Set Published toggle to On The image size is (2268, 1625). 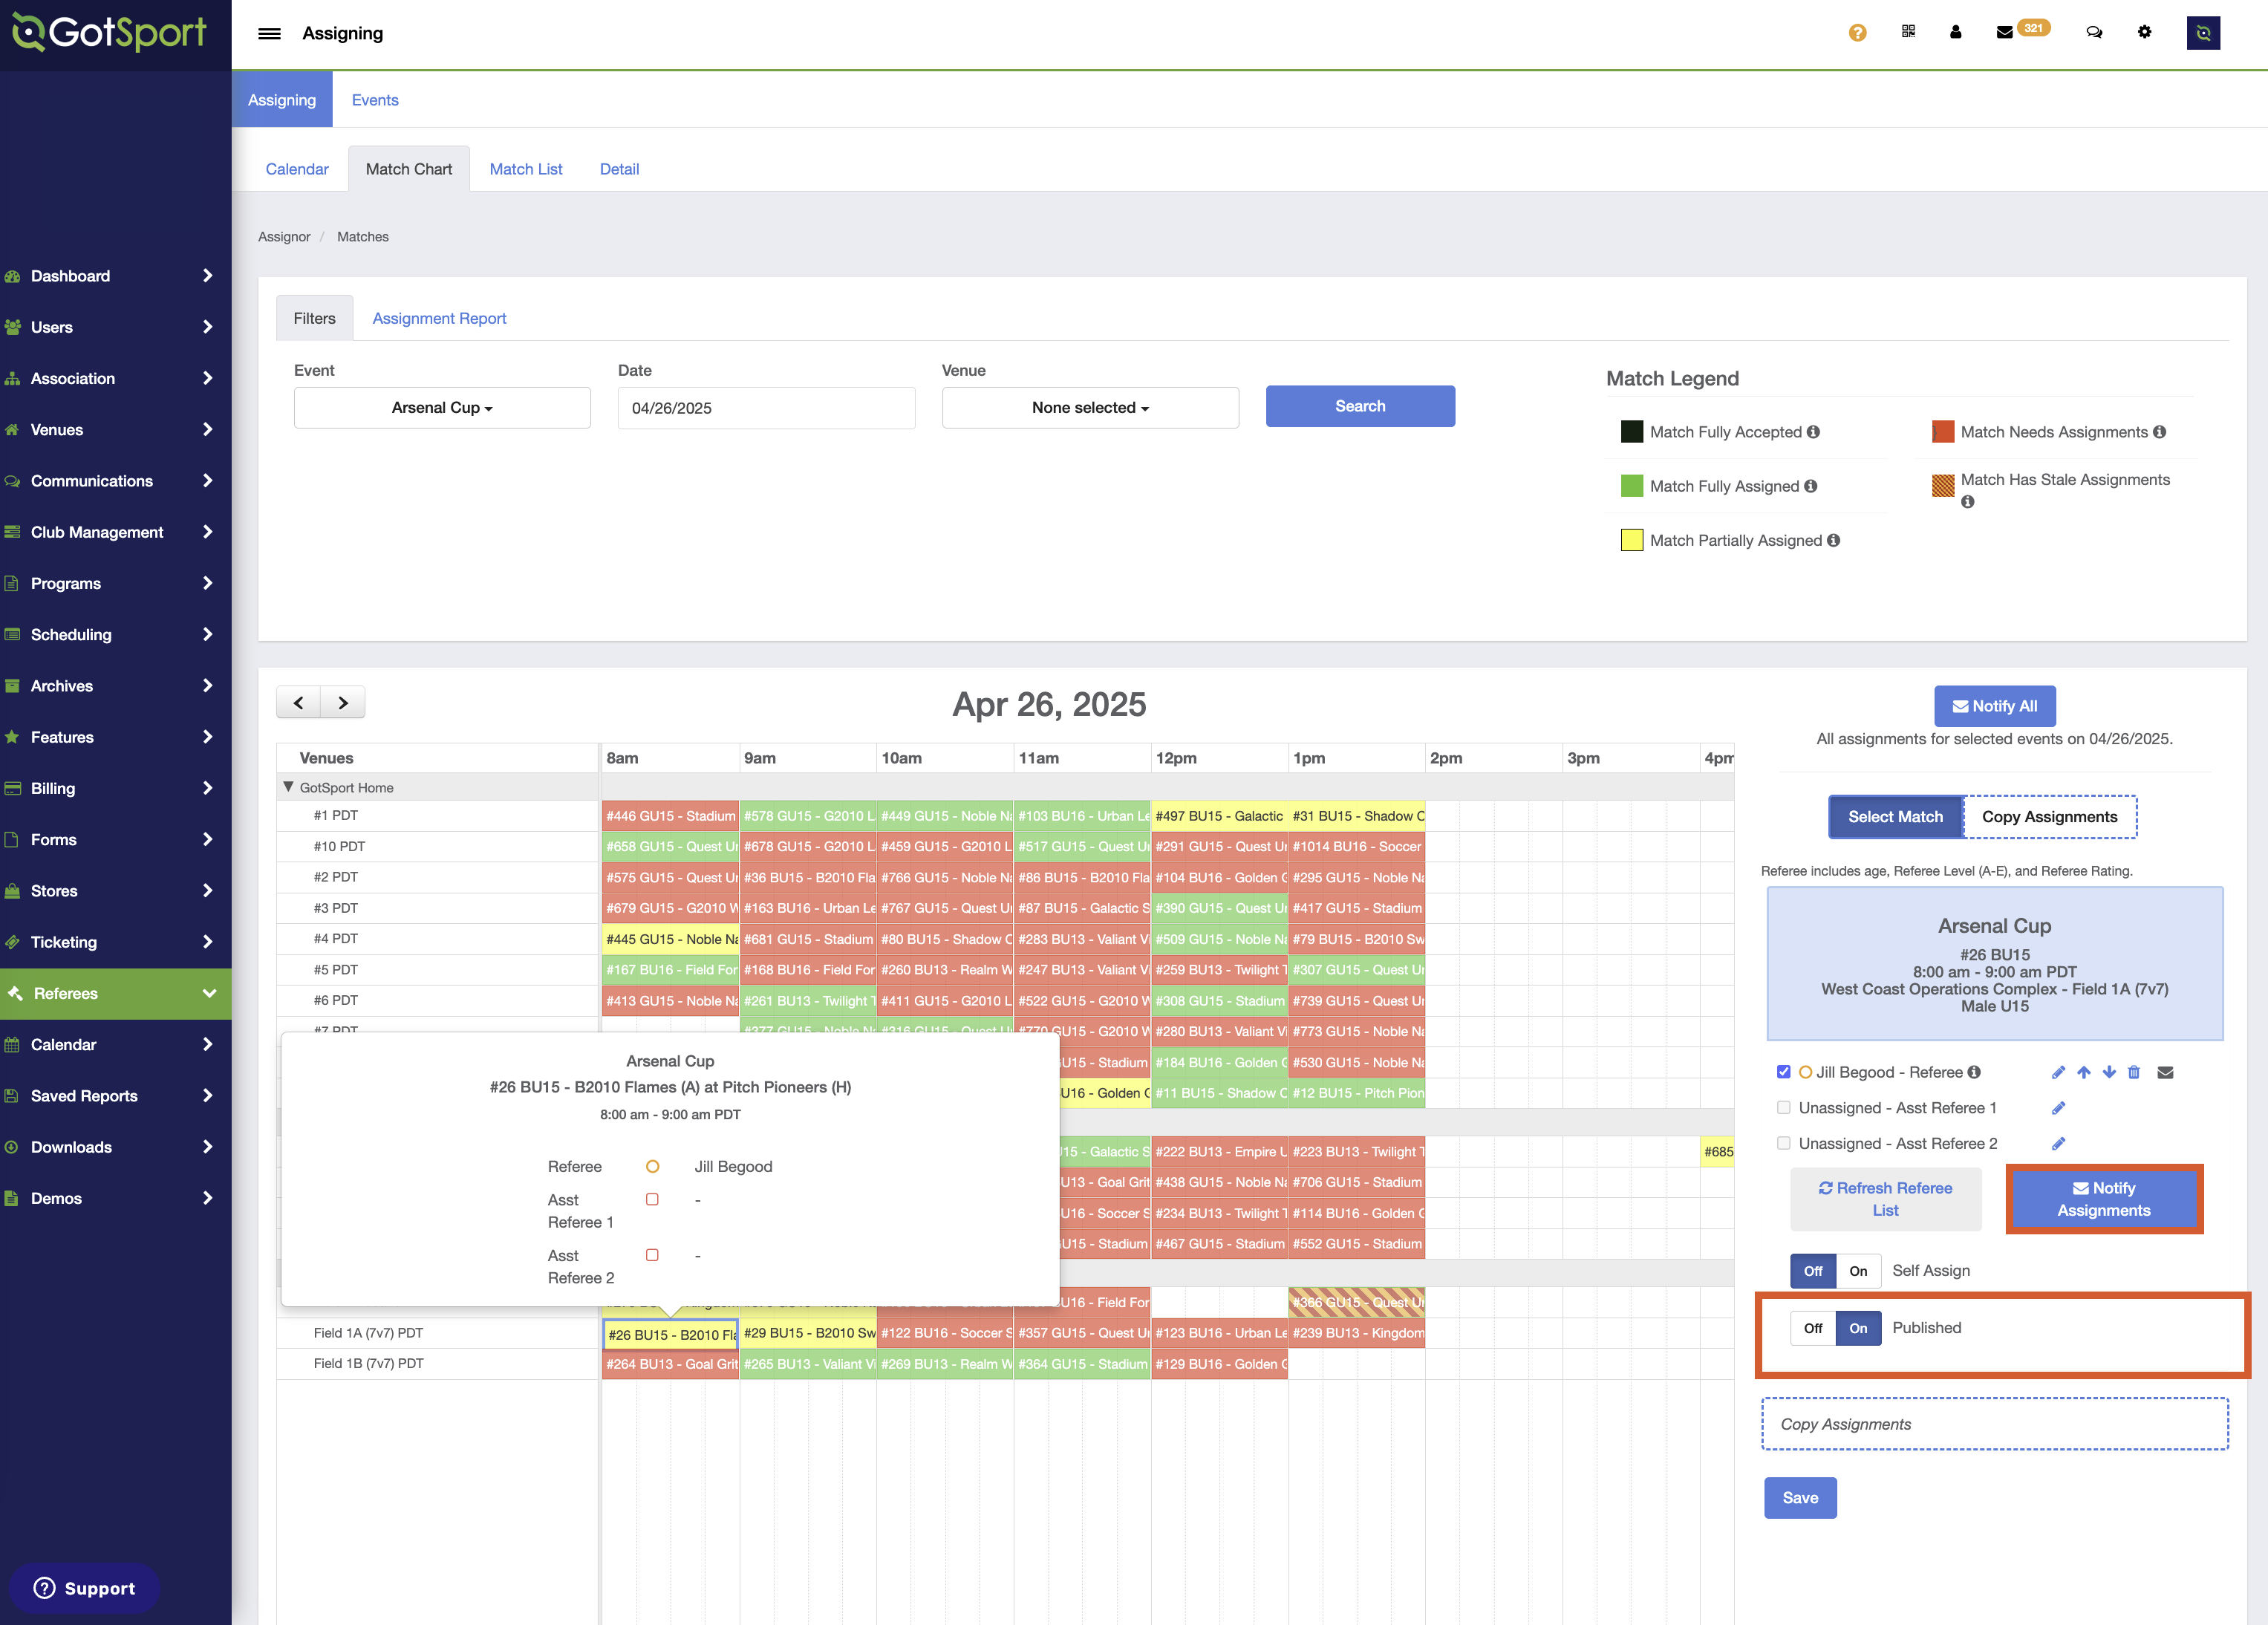[1858, 1328]
